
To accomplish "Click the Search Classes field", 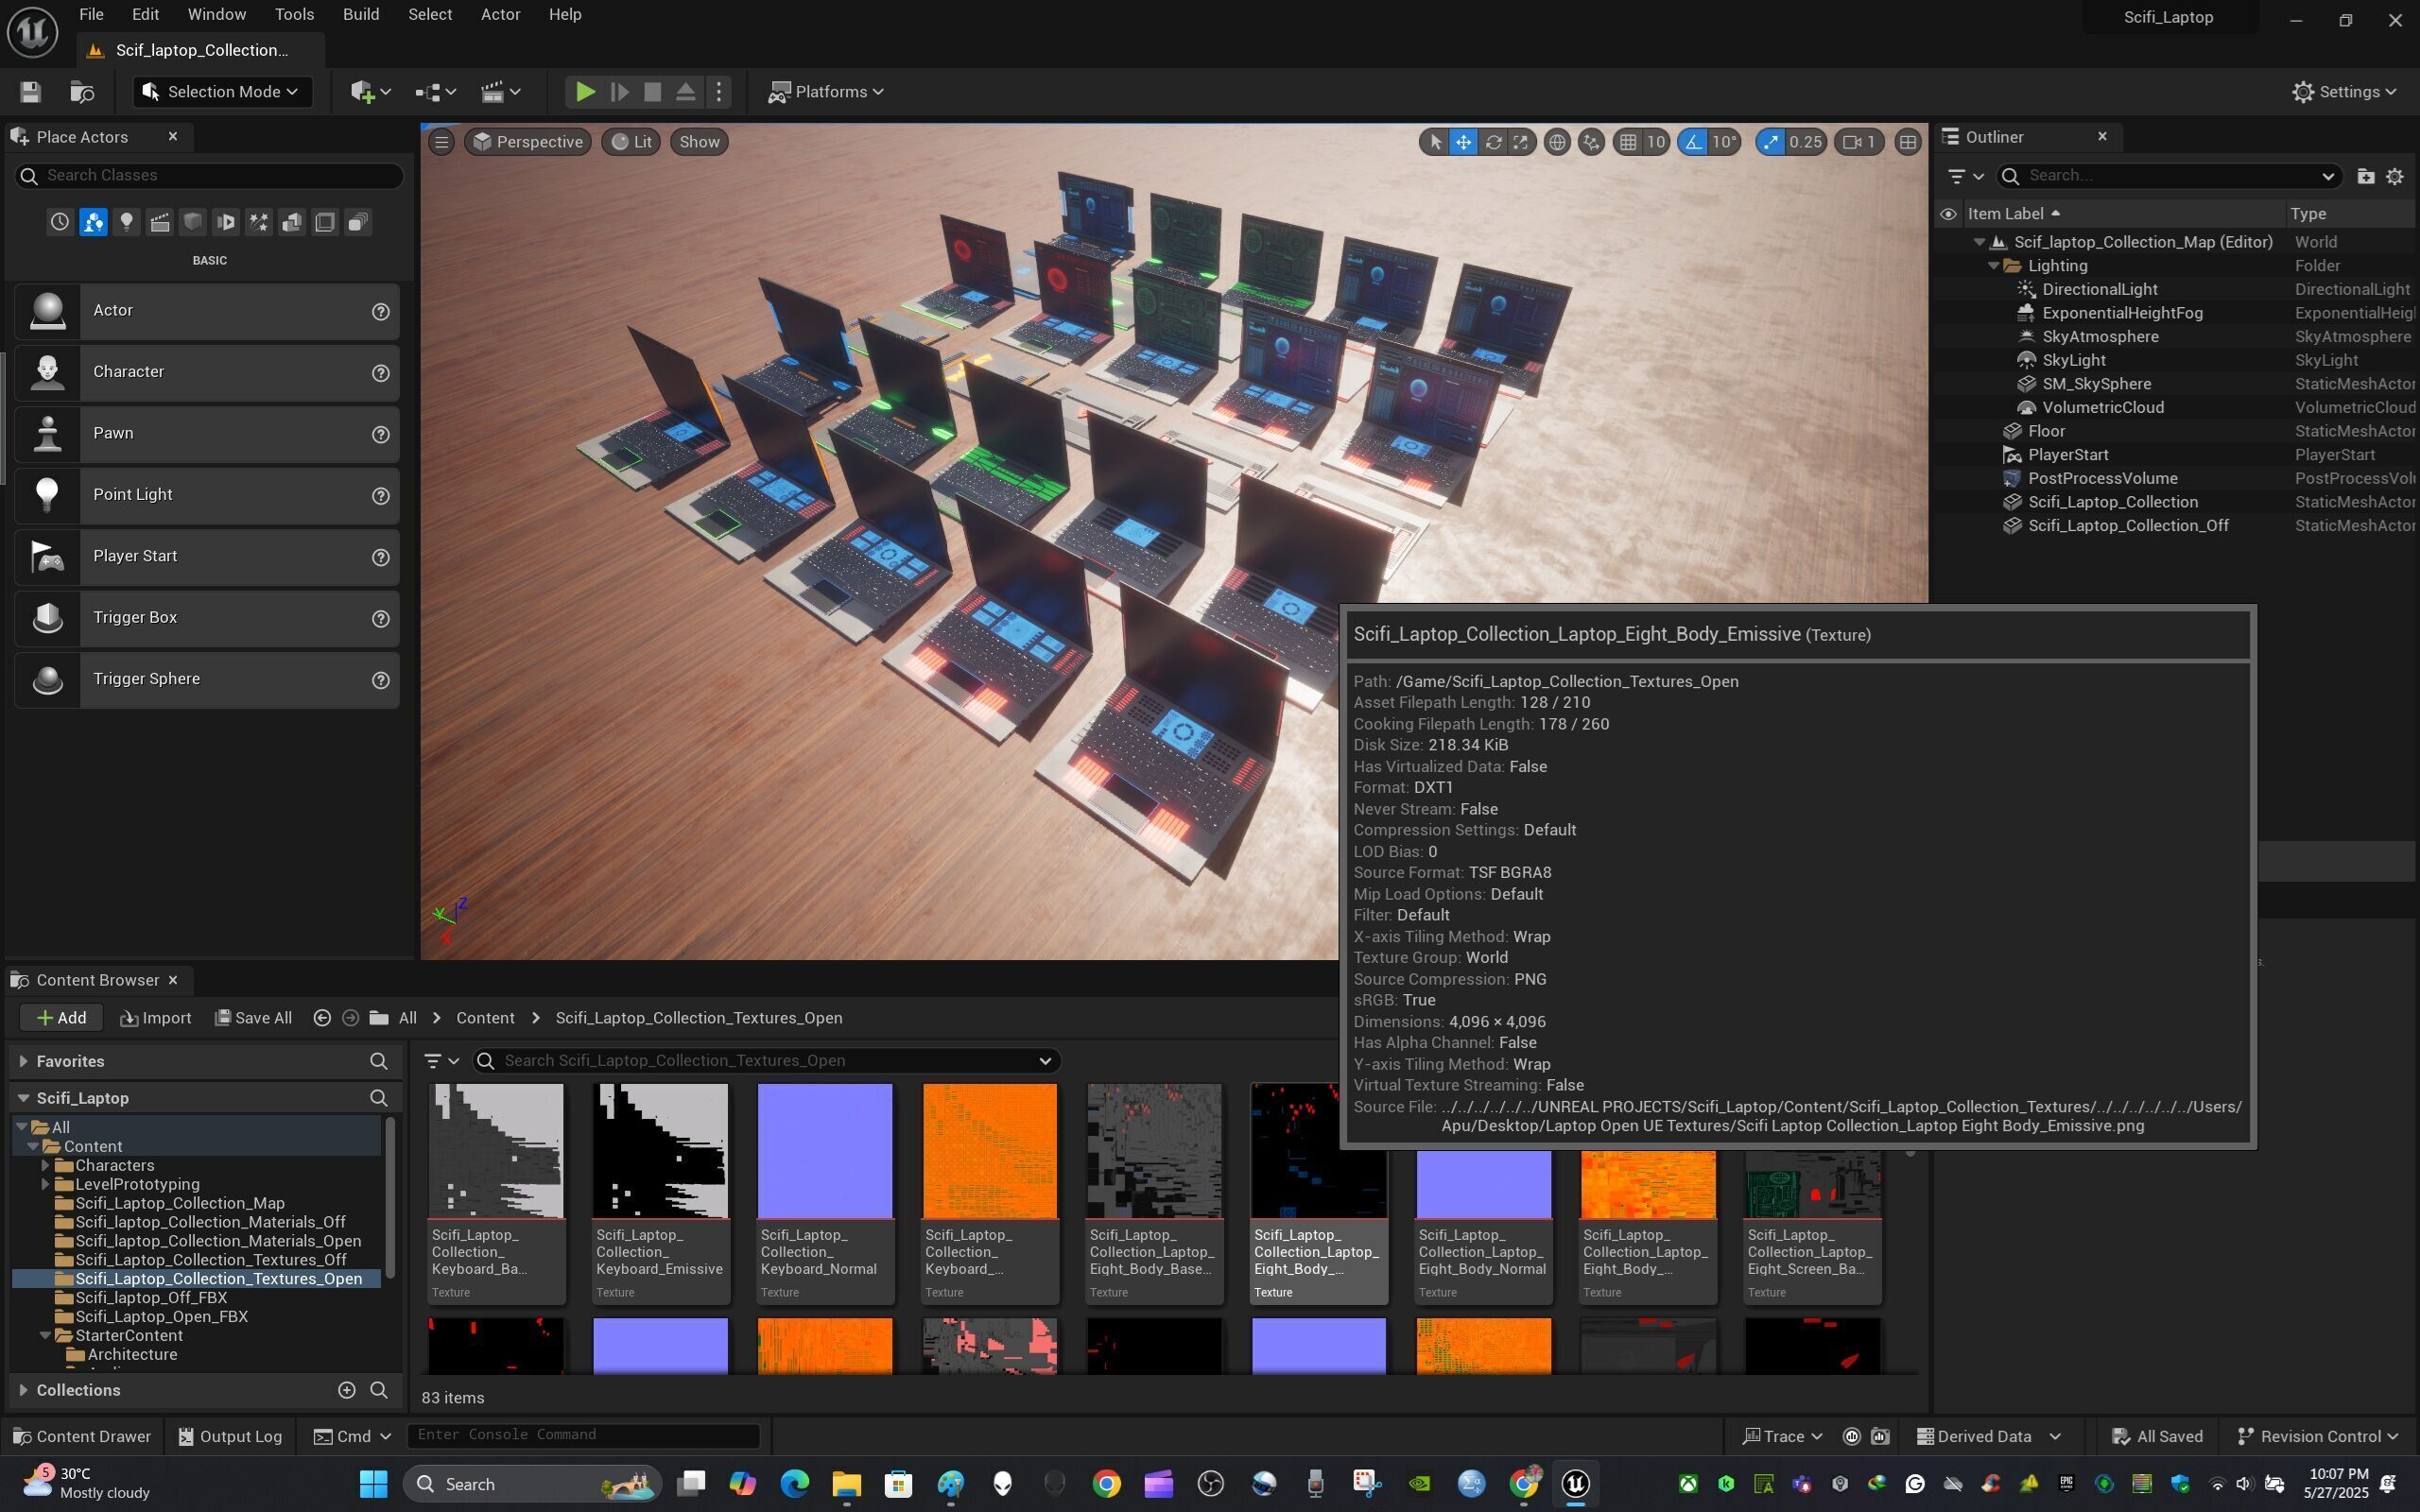I will click(209, 176).
